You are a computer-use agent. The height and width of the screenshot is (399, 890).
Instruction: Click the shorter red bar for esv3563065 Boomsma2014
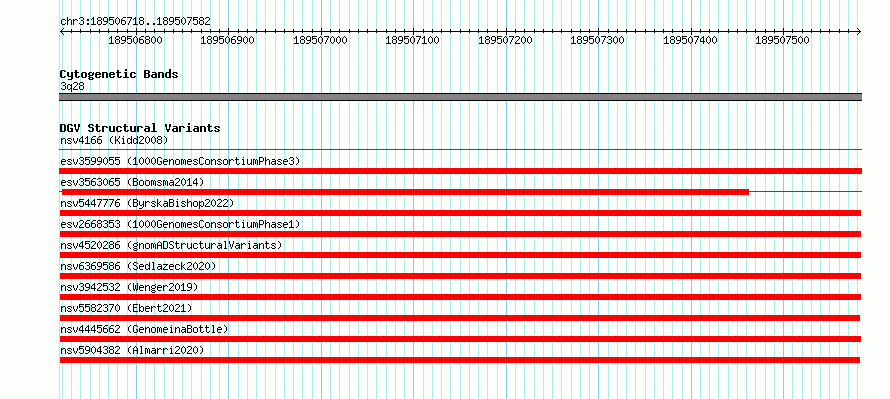click(405, 192)
